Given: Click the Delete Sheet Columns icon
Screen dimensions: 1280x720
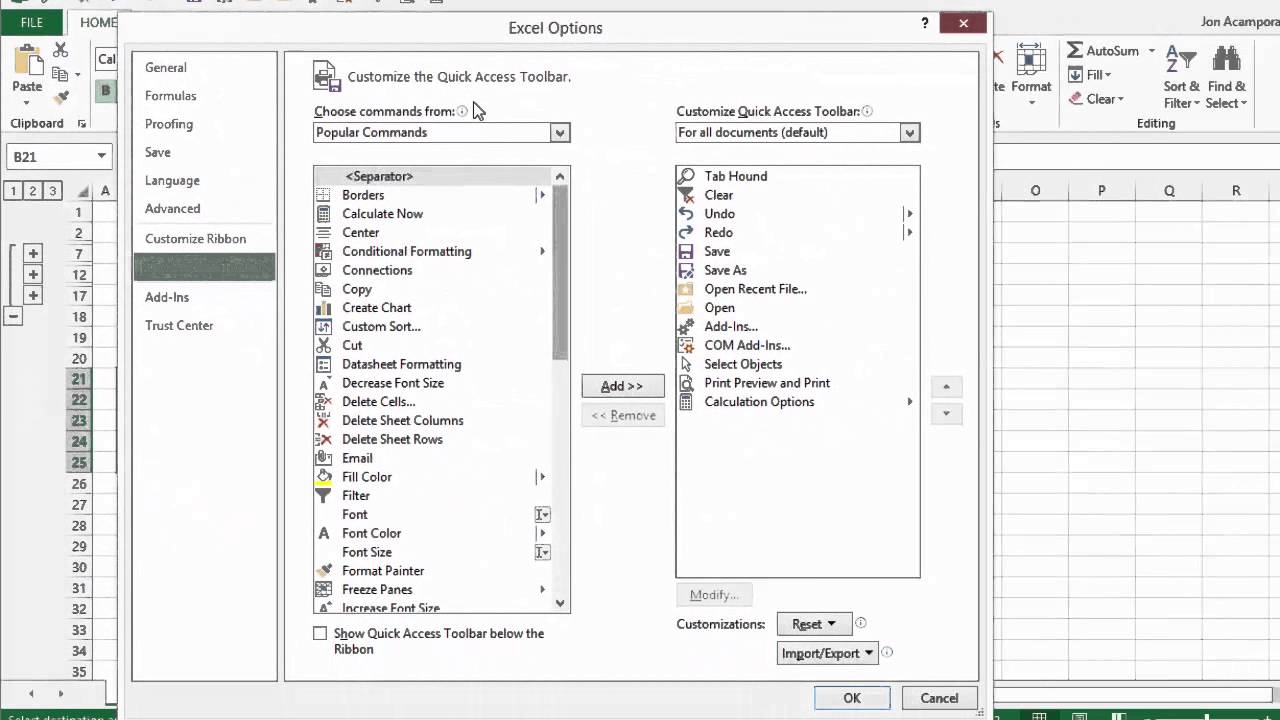Looking at the screenshot, I should coord(323,420).
